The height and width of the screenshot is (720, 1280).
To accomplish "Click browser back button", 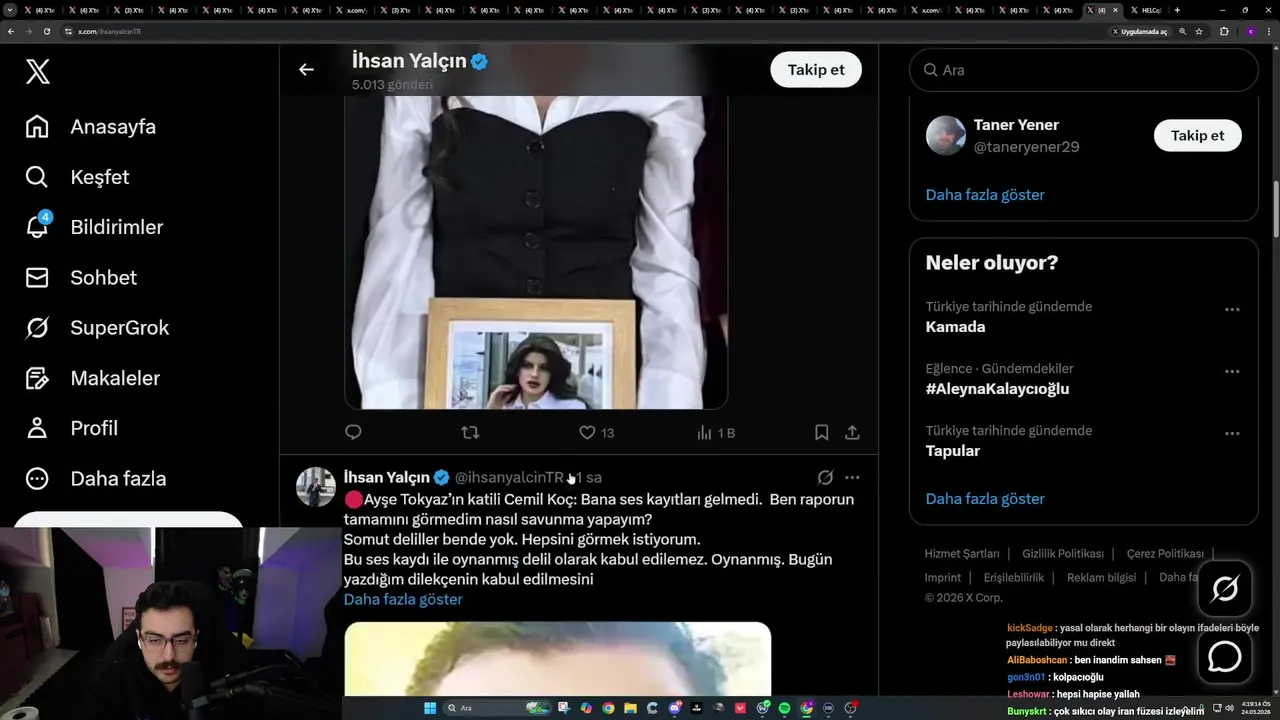I will tap(11, 31).
